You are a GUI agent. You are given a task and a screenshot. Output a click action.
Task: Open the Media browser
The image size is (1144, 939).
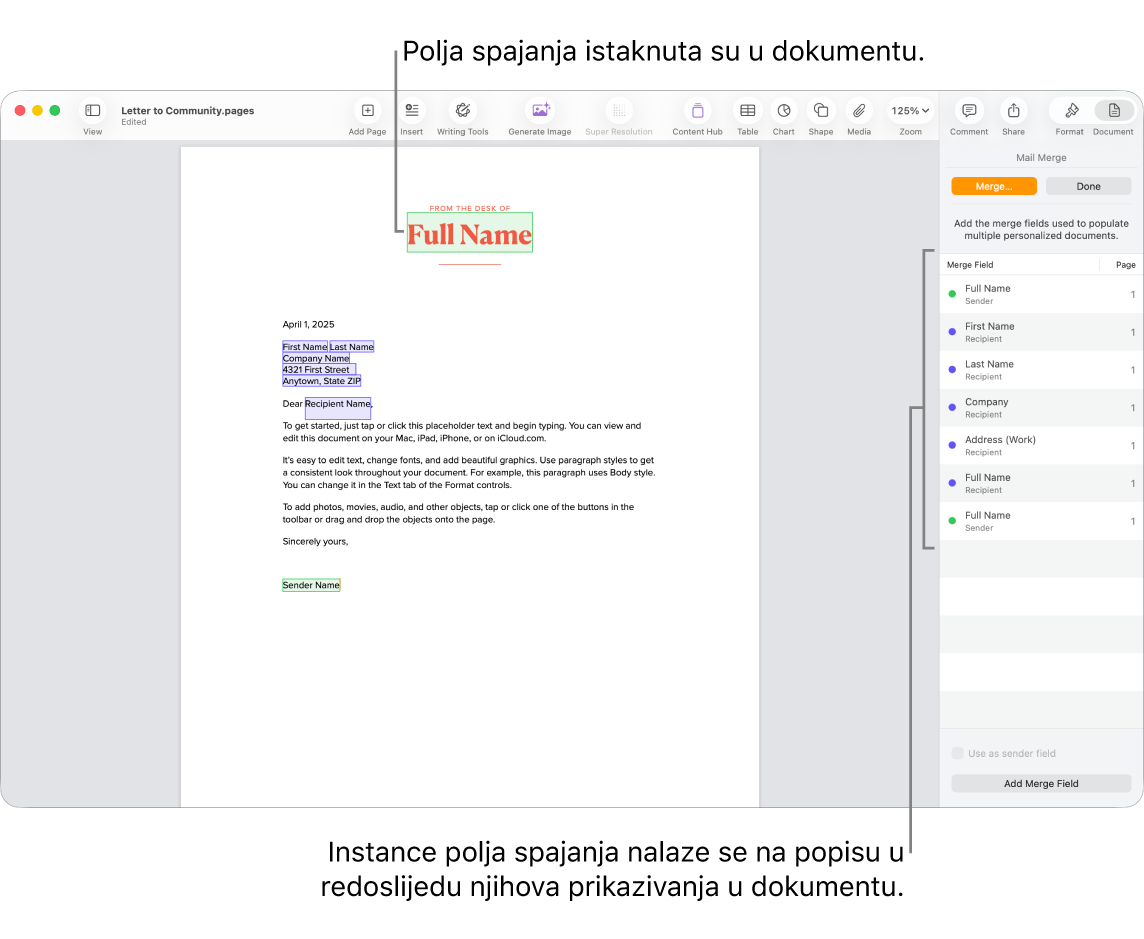point(858,111)
